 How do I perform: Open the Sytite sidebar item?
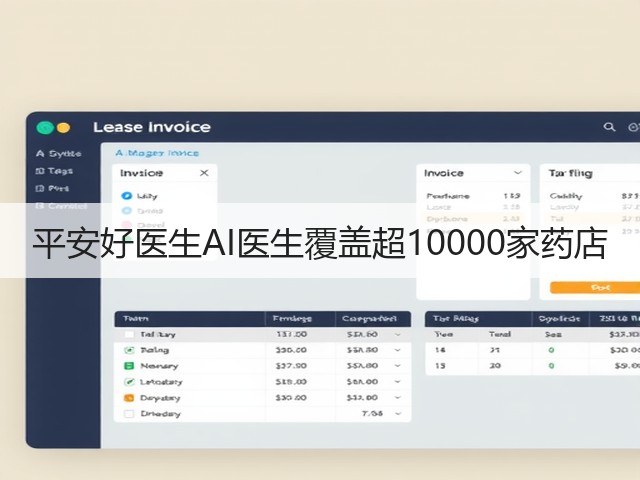(x=58, y=154)
